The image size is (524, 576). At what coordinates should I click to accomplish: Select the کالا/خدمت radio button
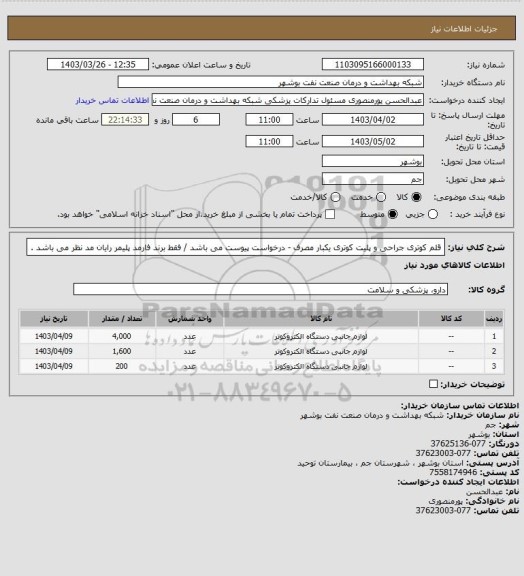tap(335, 197)
